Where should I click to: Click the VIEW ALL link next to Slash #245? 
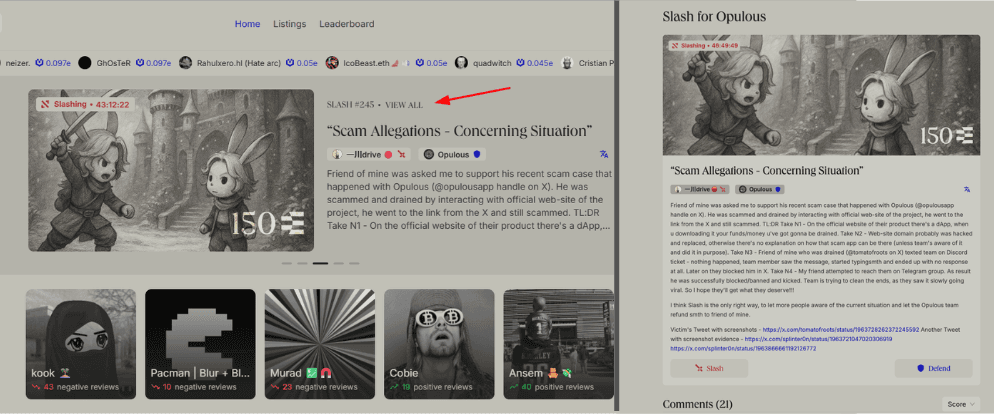tap(404, 105)
